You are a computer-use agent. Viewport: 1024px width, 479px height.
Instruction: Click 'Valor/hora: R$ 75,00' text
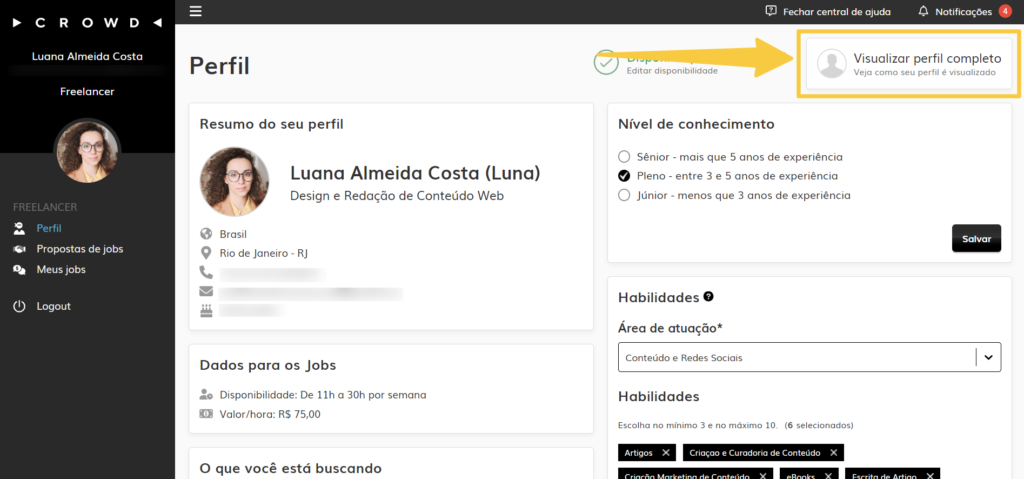(x=270, y=414)
